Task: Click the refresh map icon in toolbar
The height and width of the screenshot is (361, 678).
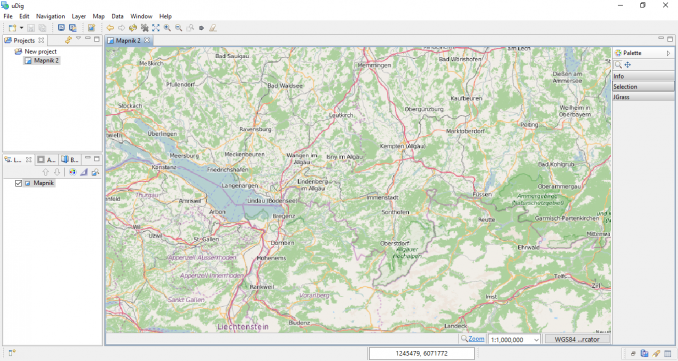Action: (133, 28)
